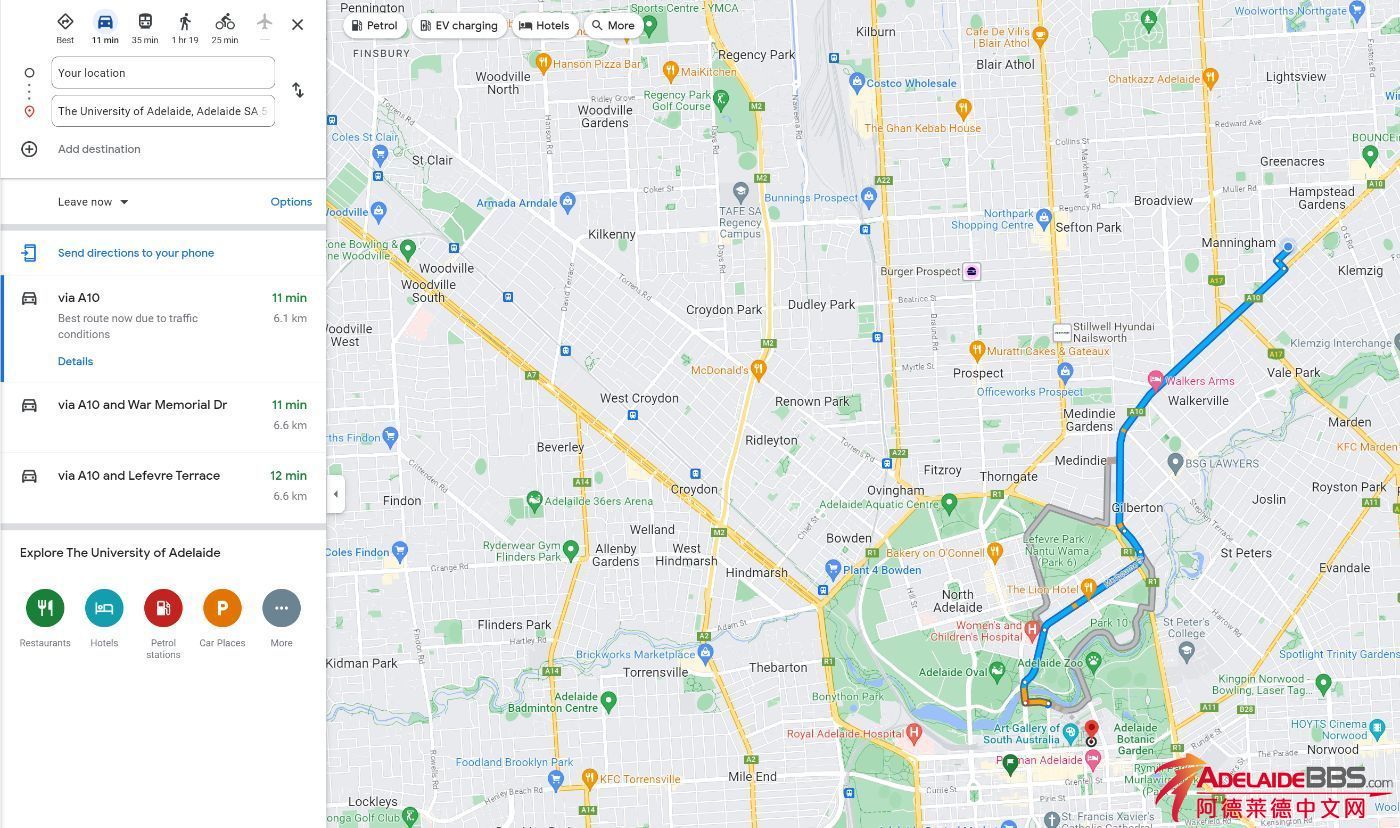This screenshot has width=1400, height=828.
Task: Open route Options link
Action: point(291,202)
